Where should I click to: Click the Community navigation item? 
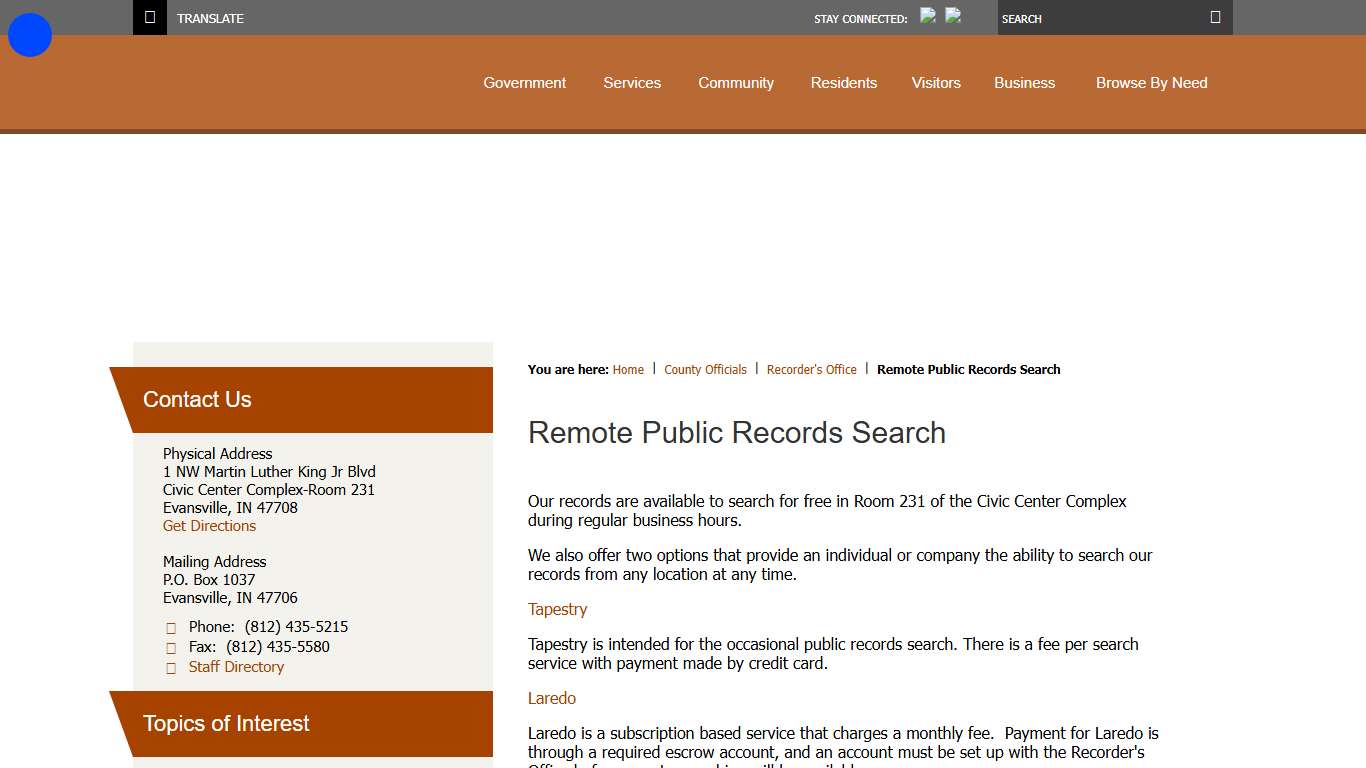(736, 83)
